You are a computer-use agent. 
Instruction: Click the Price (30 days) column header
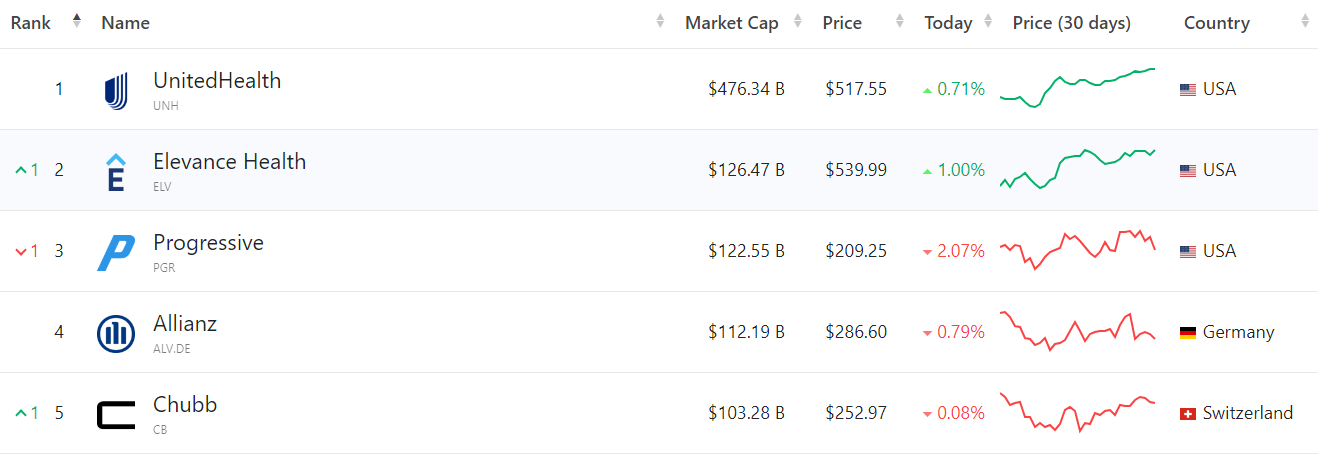(1071, 23)
